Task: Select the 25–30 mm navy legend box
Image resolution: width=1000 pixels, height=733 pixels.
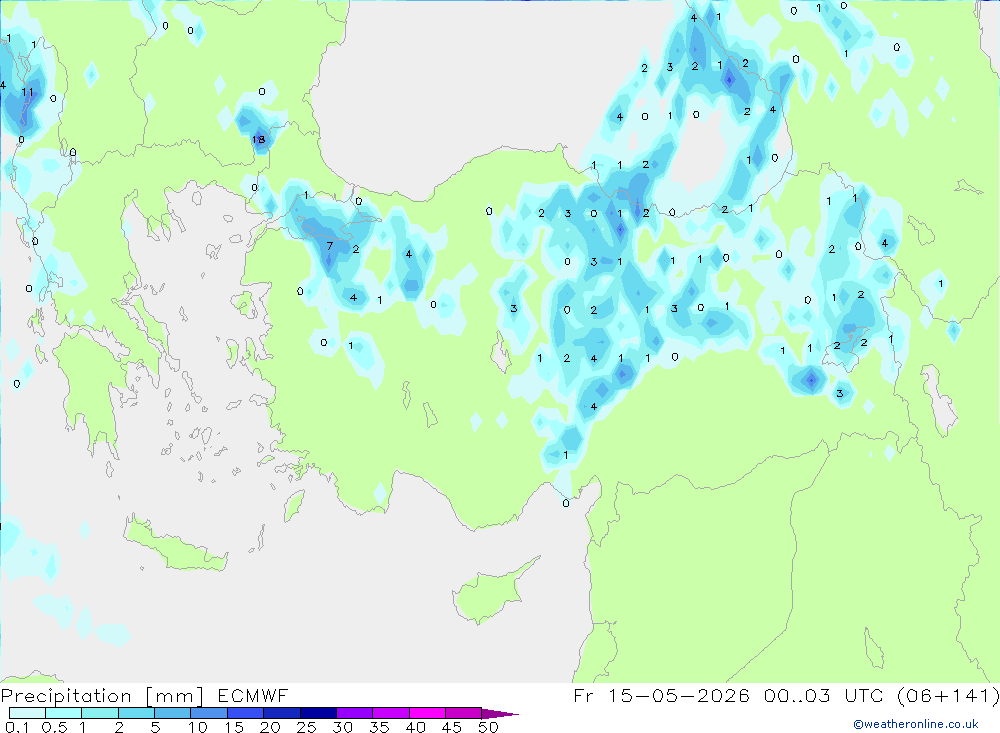Action: coord(318,713)
